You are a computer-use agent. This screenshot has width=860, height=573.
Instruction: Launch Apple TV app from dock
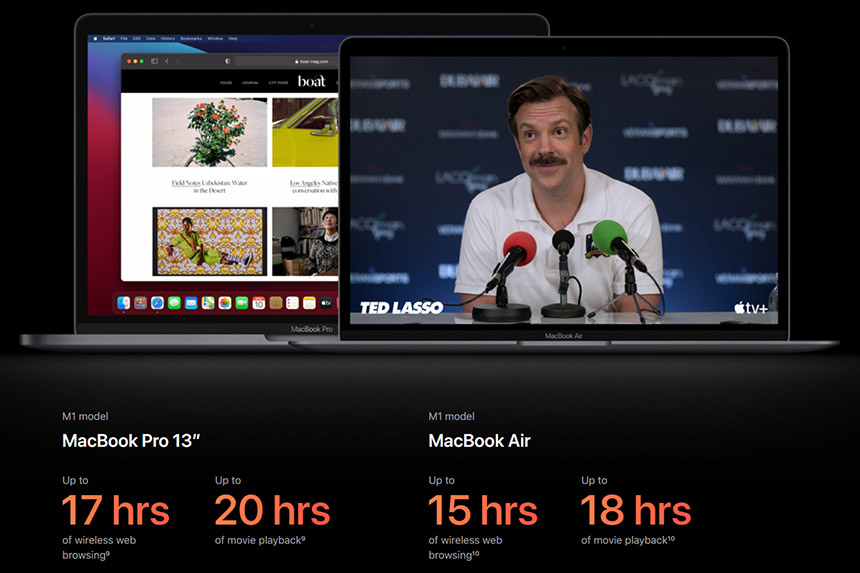coord(326,303)
